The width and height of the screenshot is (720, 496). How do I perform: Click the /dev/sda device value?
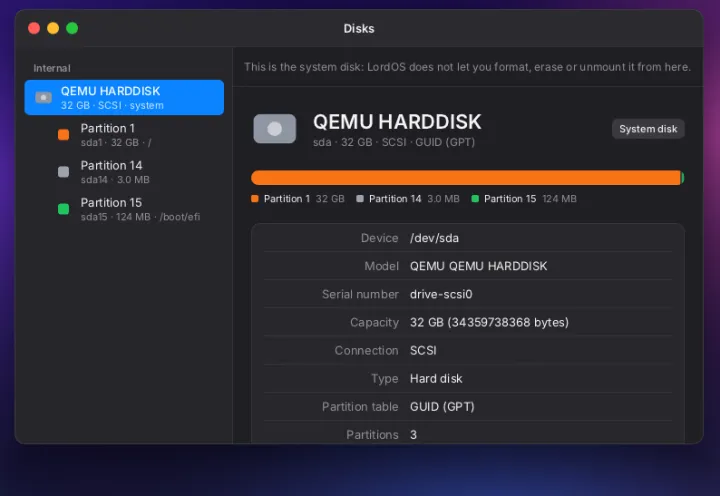pyautogui.click(x=434, y=238)
